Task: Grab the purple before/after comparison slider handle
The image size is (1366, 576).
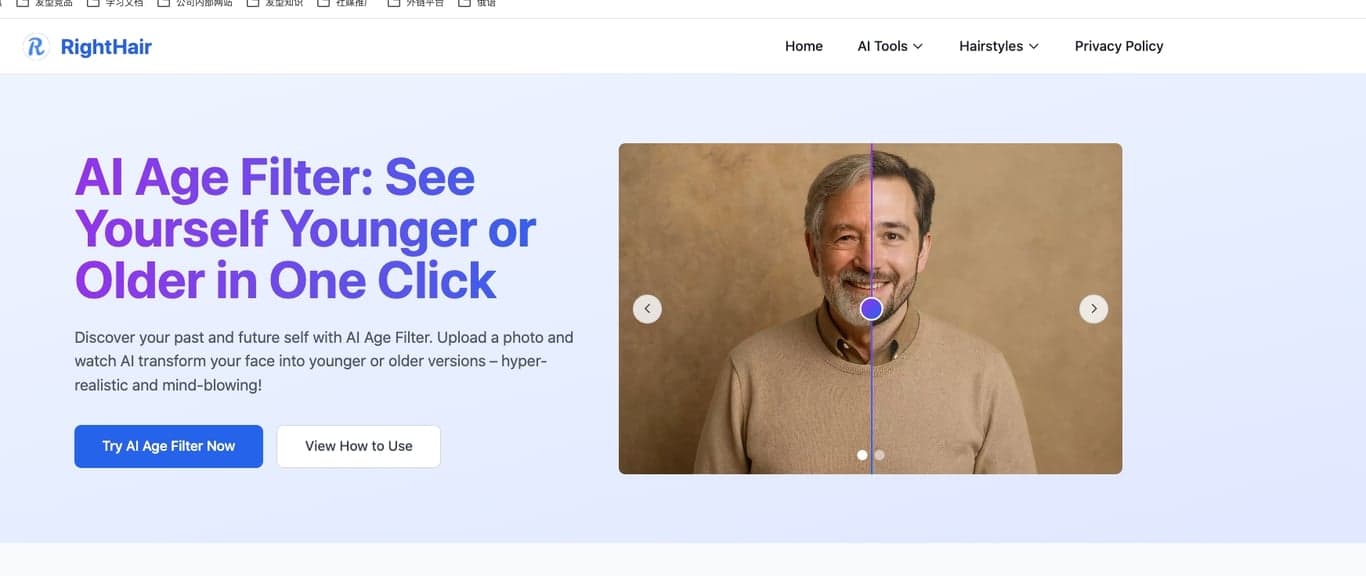Action: coord(871,309)
